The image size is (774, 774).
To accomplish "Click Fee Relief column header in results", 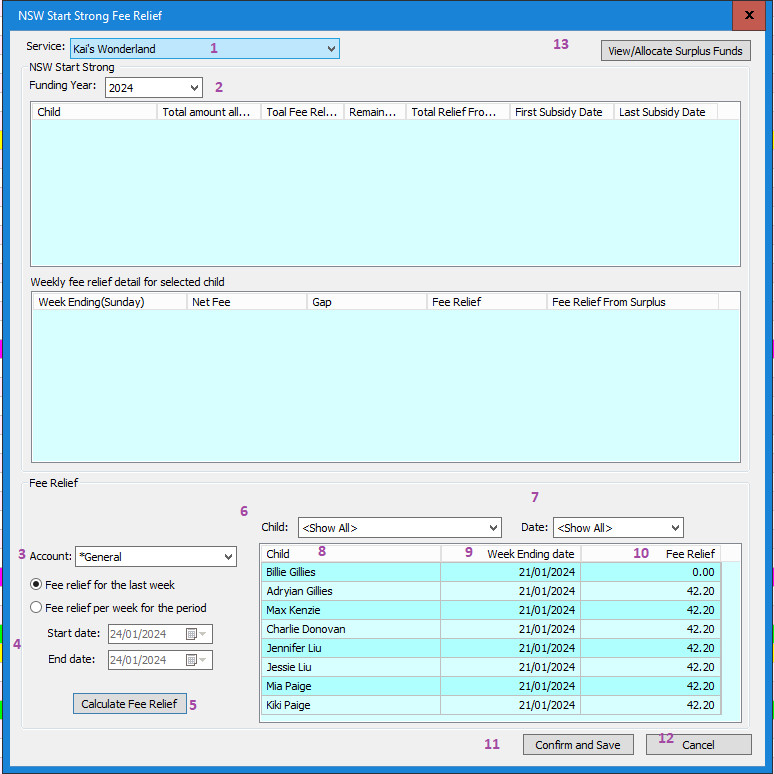I will (x=652, y=554).
